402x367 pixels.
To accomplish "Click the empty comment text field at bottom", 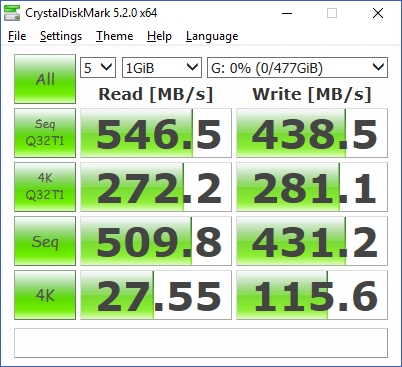I will pos(201,343).
